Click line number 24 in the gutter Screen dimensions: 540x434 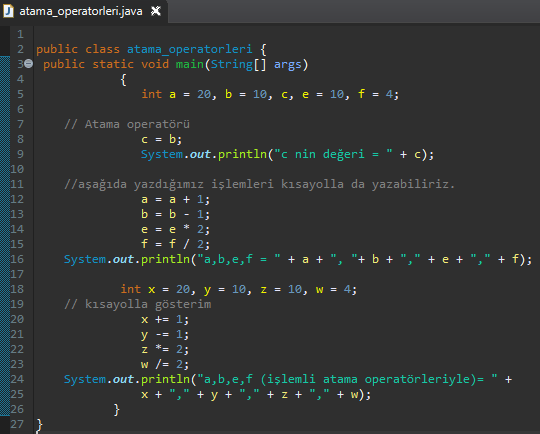[17, 379]
